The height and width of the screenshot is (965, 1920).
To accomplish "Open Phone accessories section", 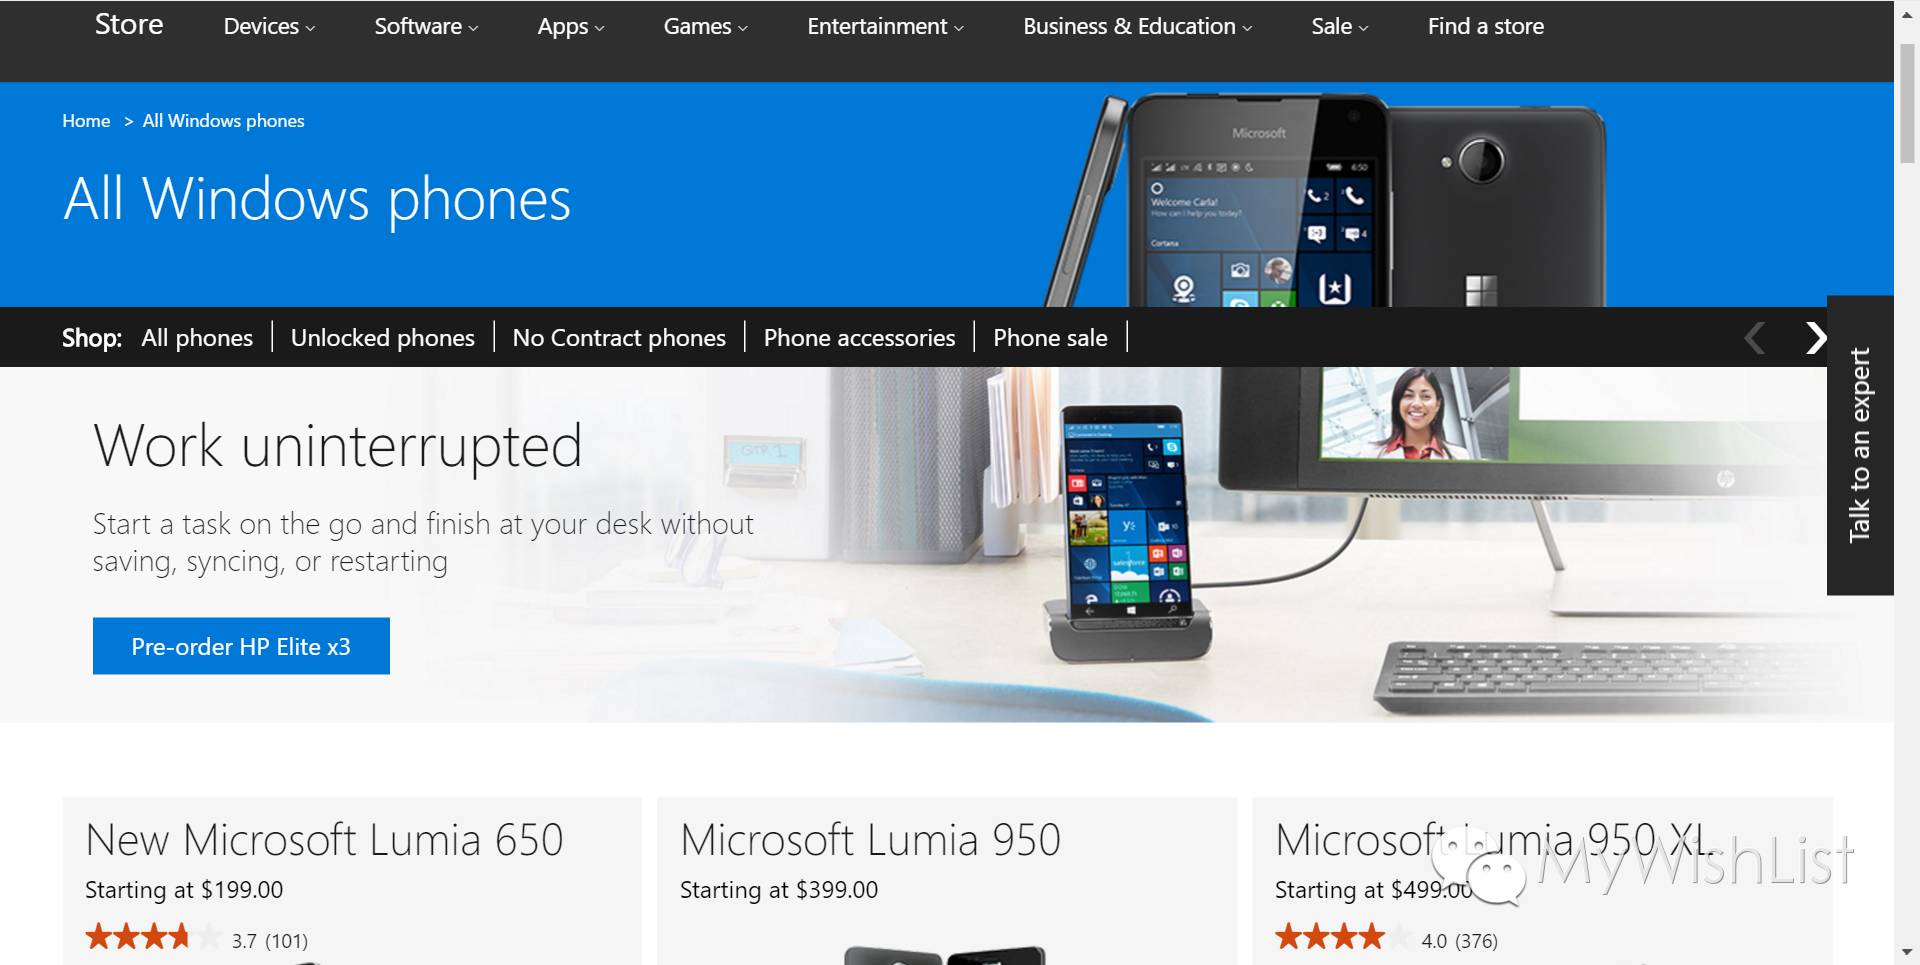I will coord(859,338).
